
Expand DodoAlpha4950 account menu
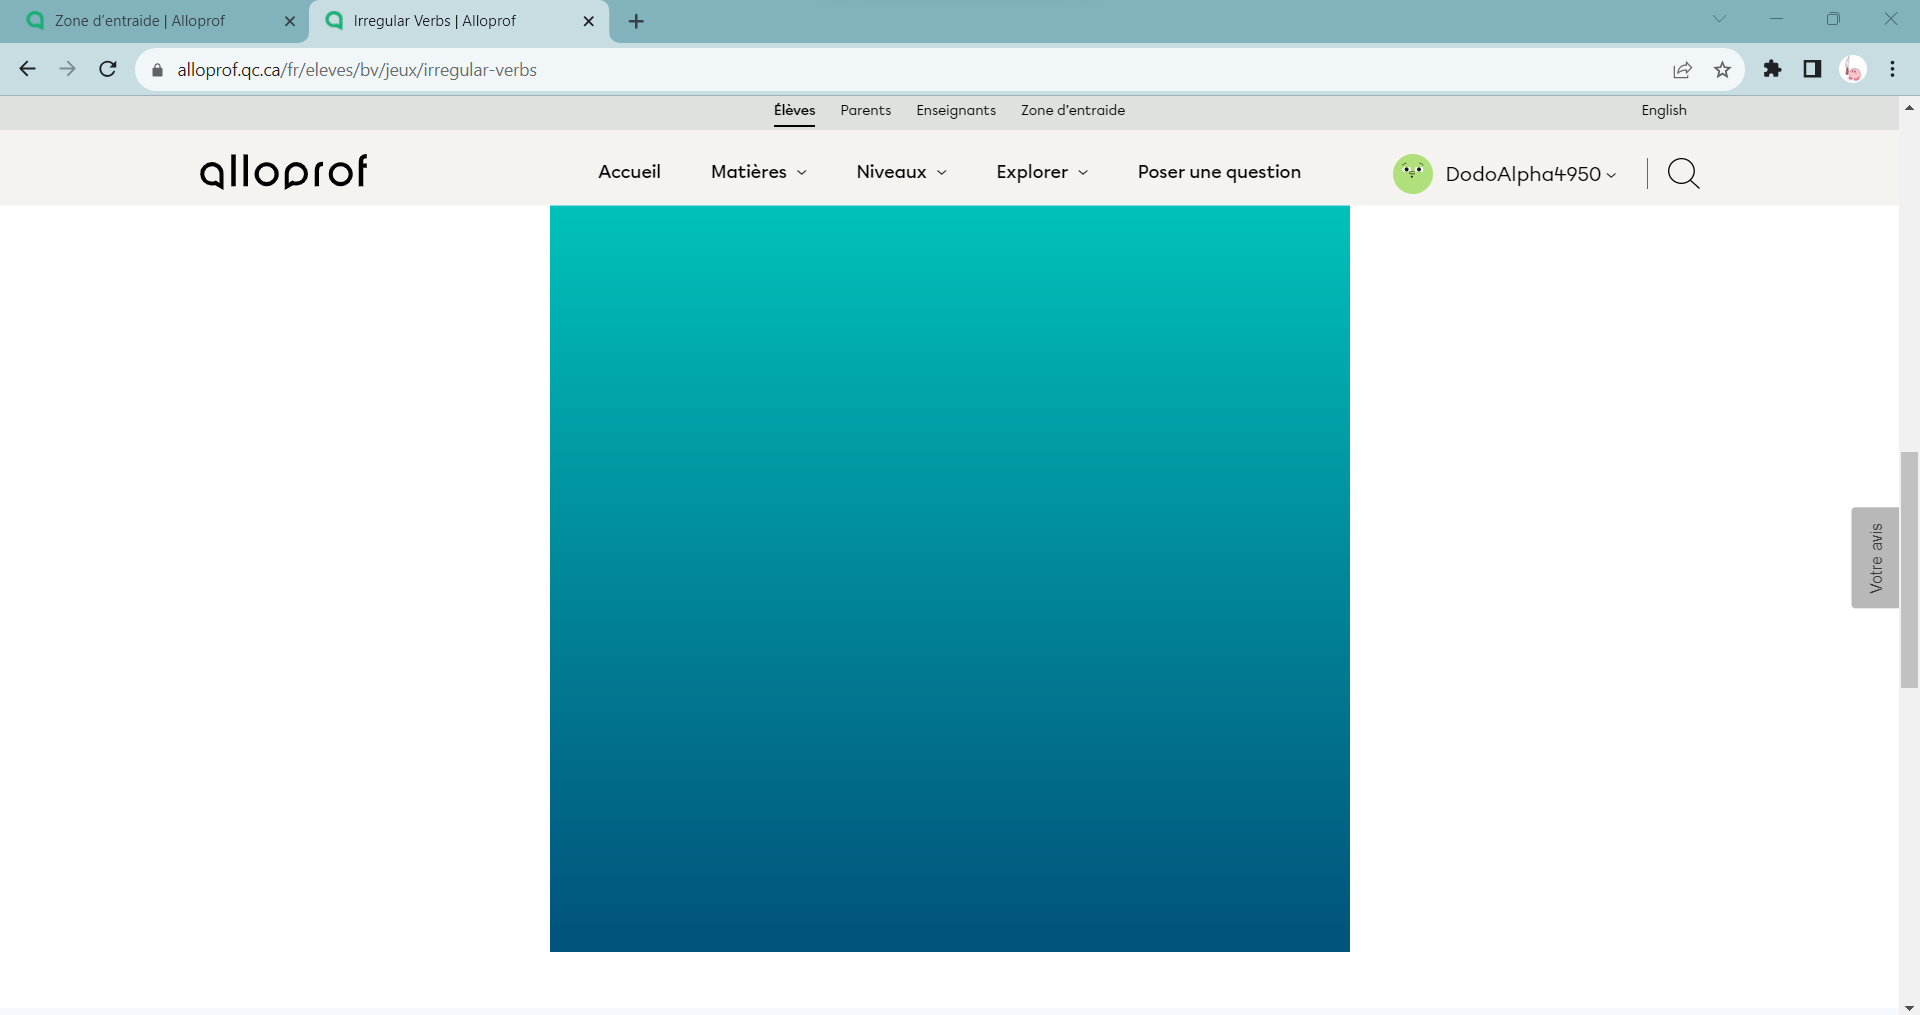point(1530,174)
